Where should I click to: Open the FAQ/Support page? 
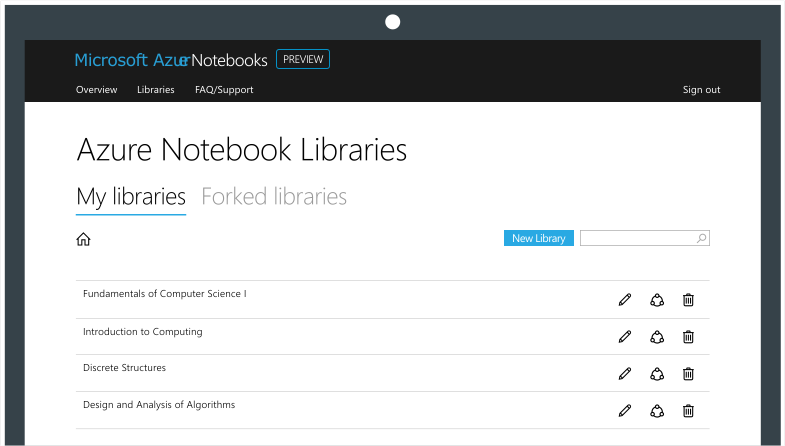(224, 90)
